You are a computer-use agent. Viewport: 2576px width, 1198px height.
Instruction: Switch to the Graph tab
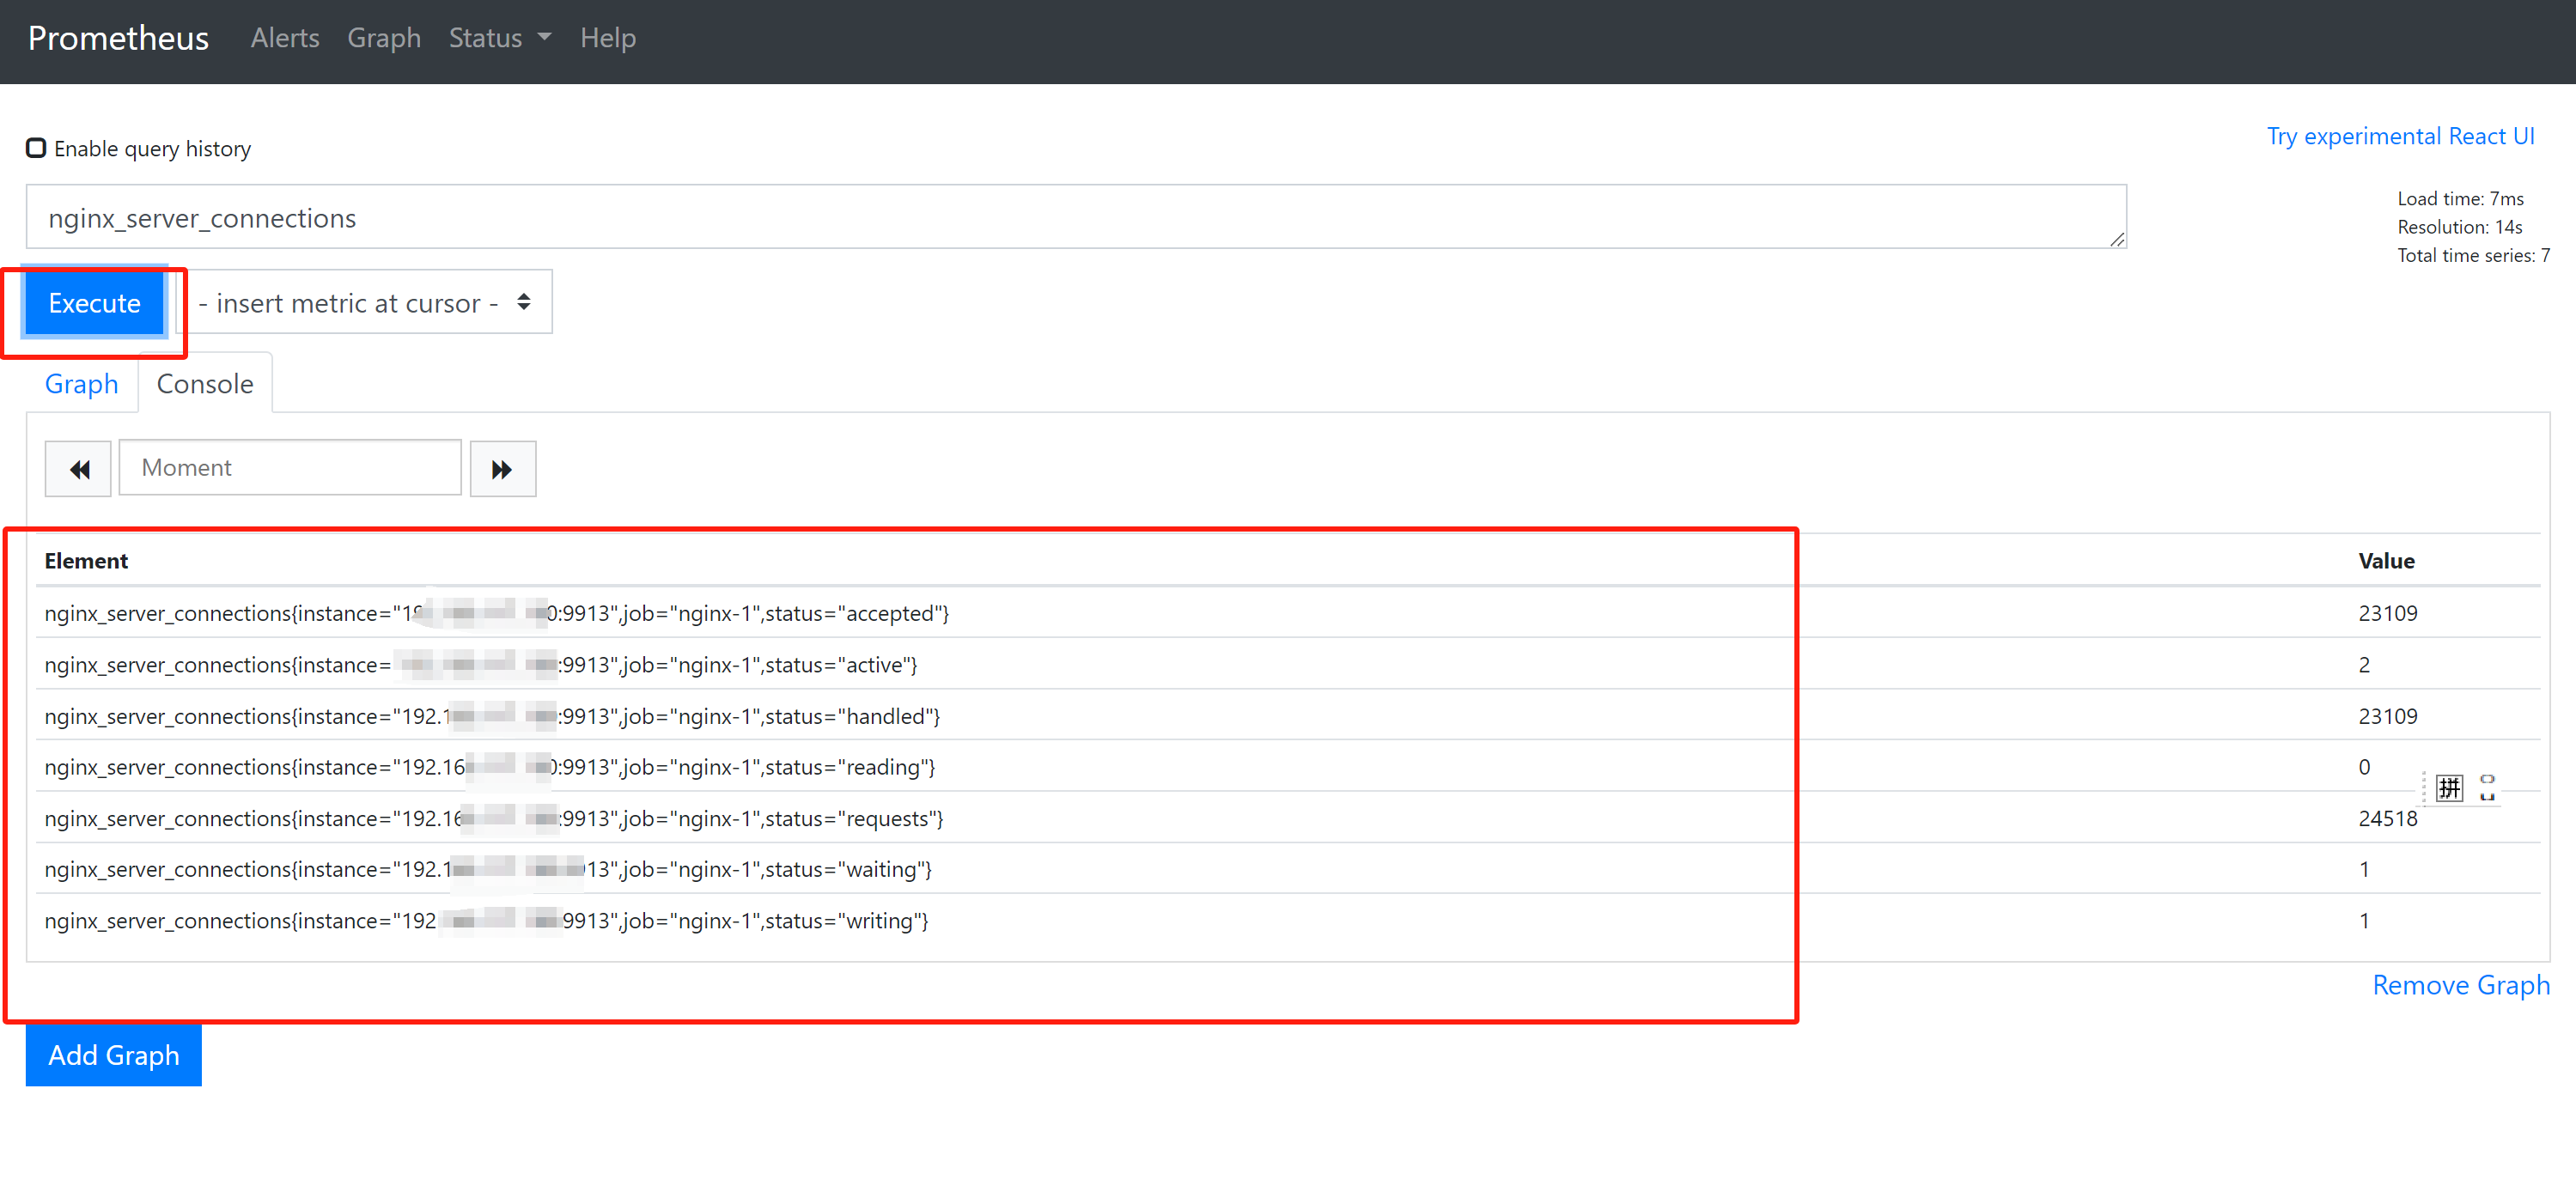point(81,384)
